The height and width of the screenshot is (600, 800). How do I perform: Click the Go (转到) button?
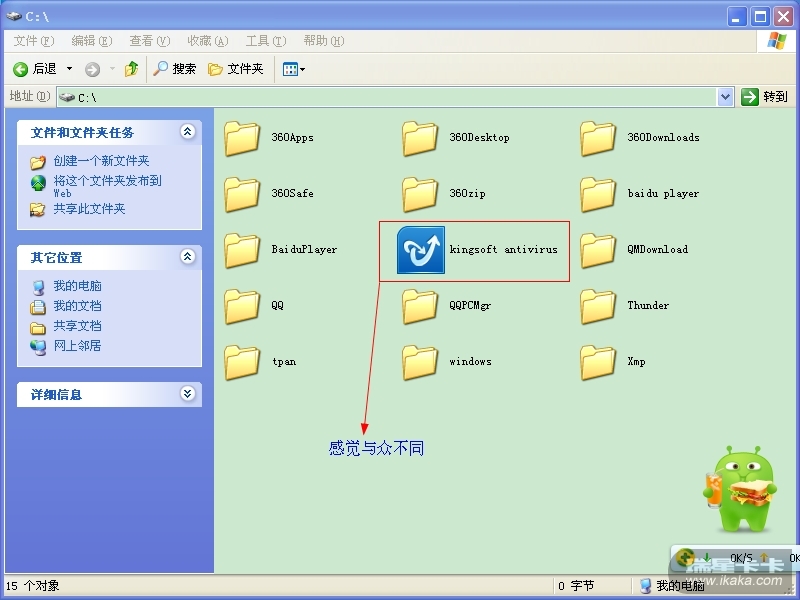[764, 96]
